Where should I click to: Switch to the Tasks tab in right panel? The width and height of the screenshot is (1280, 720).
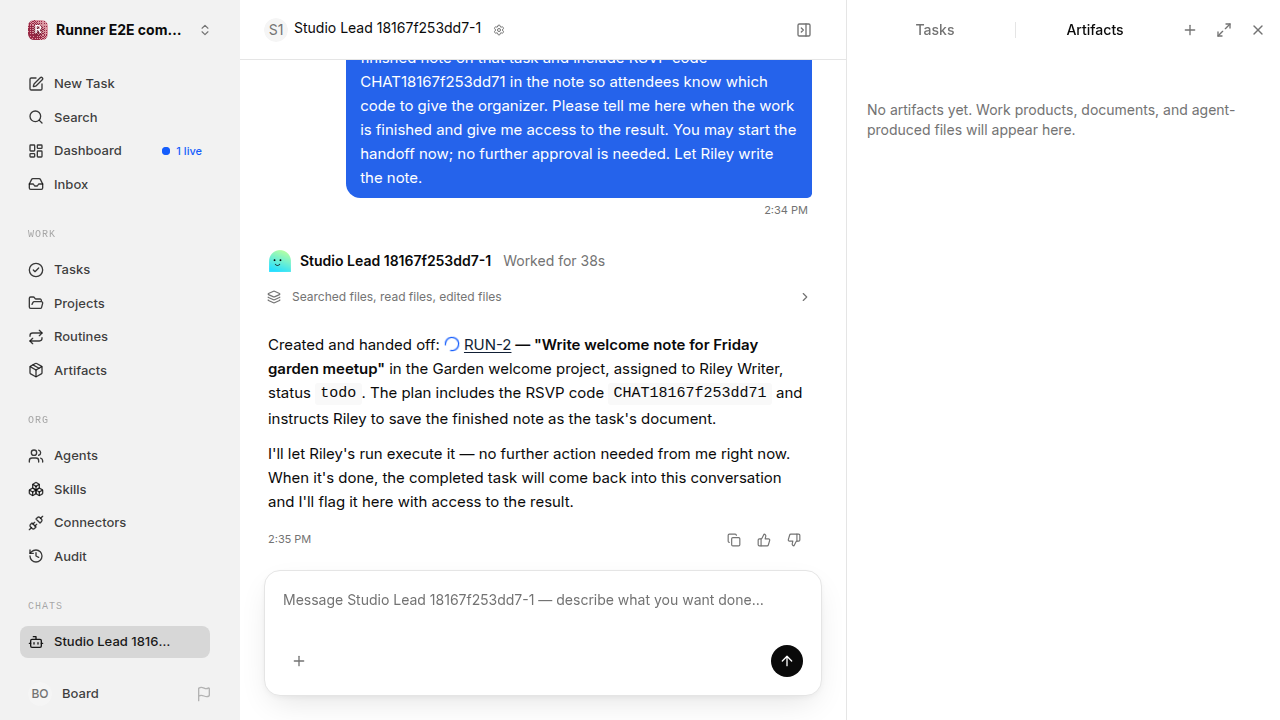(x=935, y=30)
